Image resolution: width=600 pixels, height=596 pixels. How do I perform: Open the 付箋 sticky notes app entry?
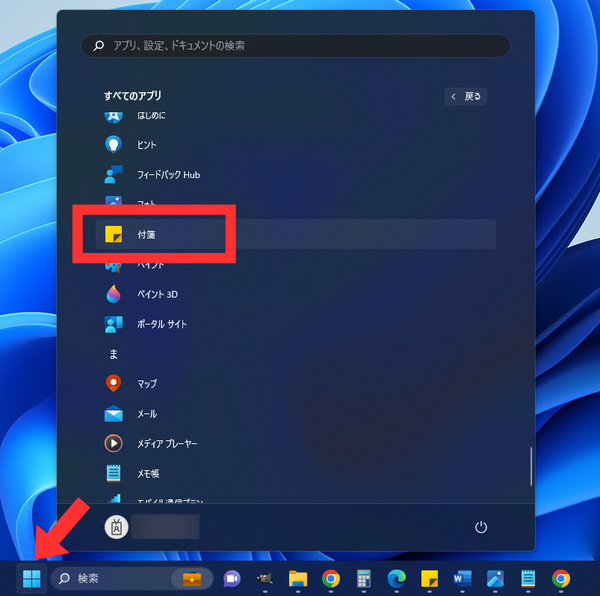[x=295, y=234]
